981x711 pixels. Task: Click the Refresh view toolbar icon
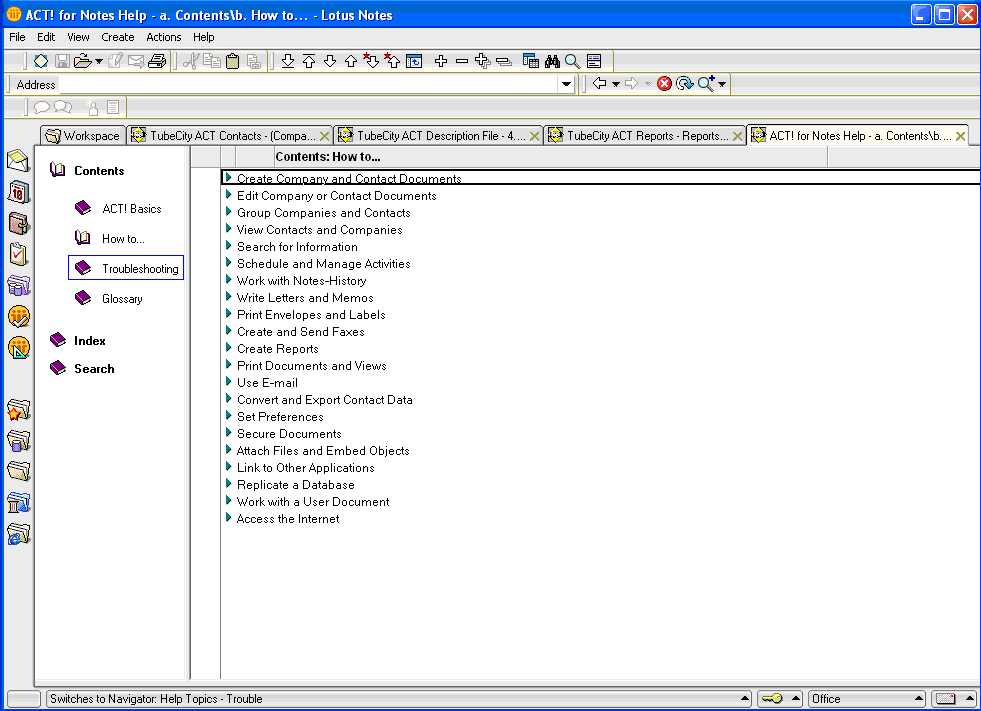(x=414, y=61)
